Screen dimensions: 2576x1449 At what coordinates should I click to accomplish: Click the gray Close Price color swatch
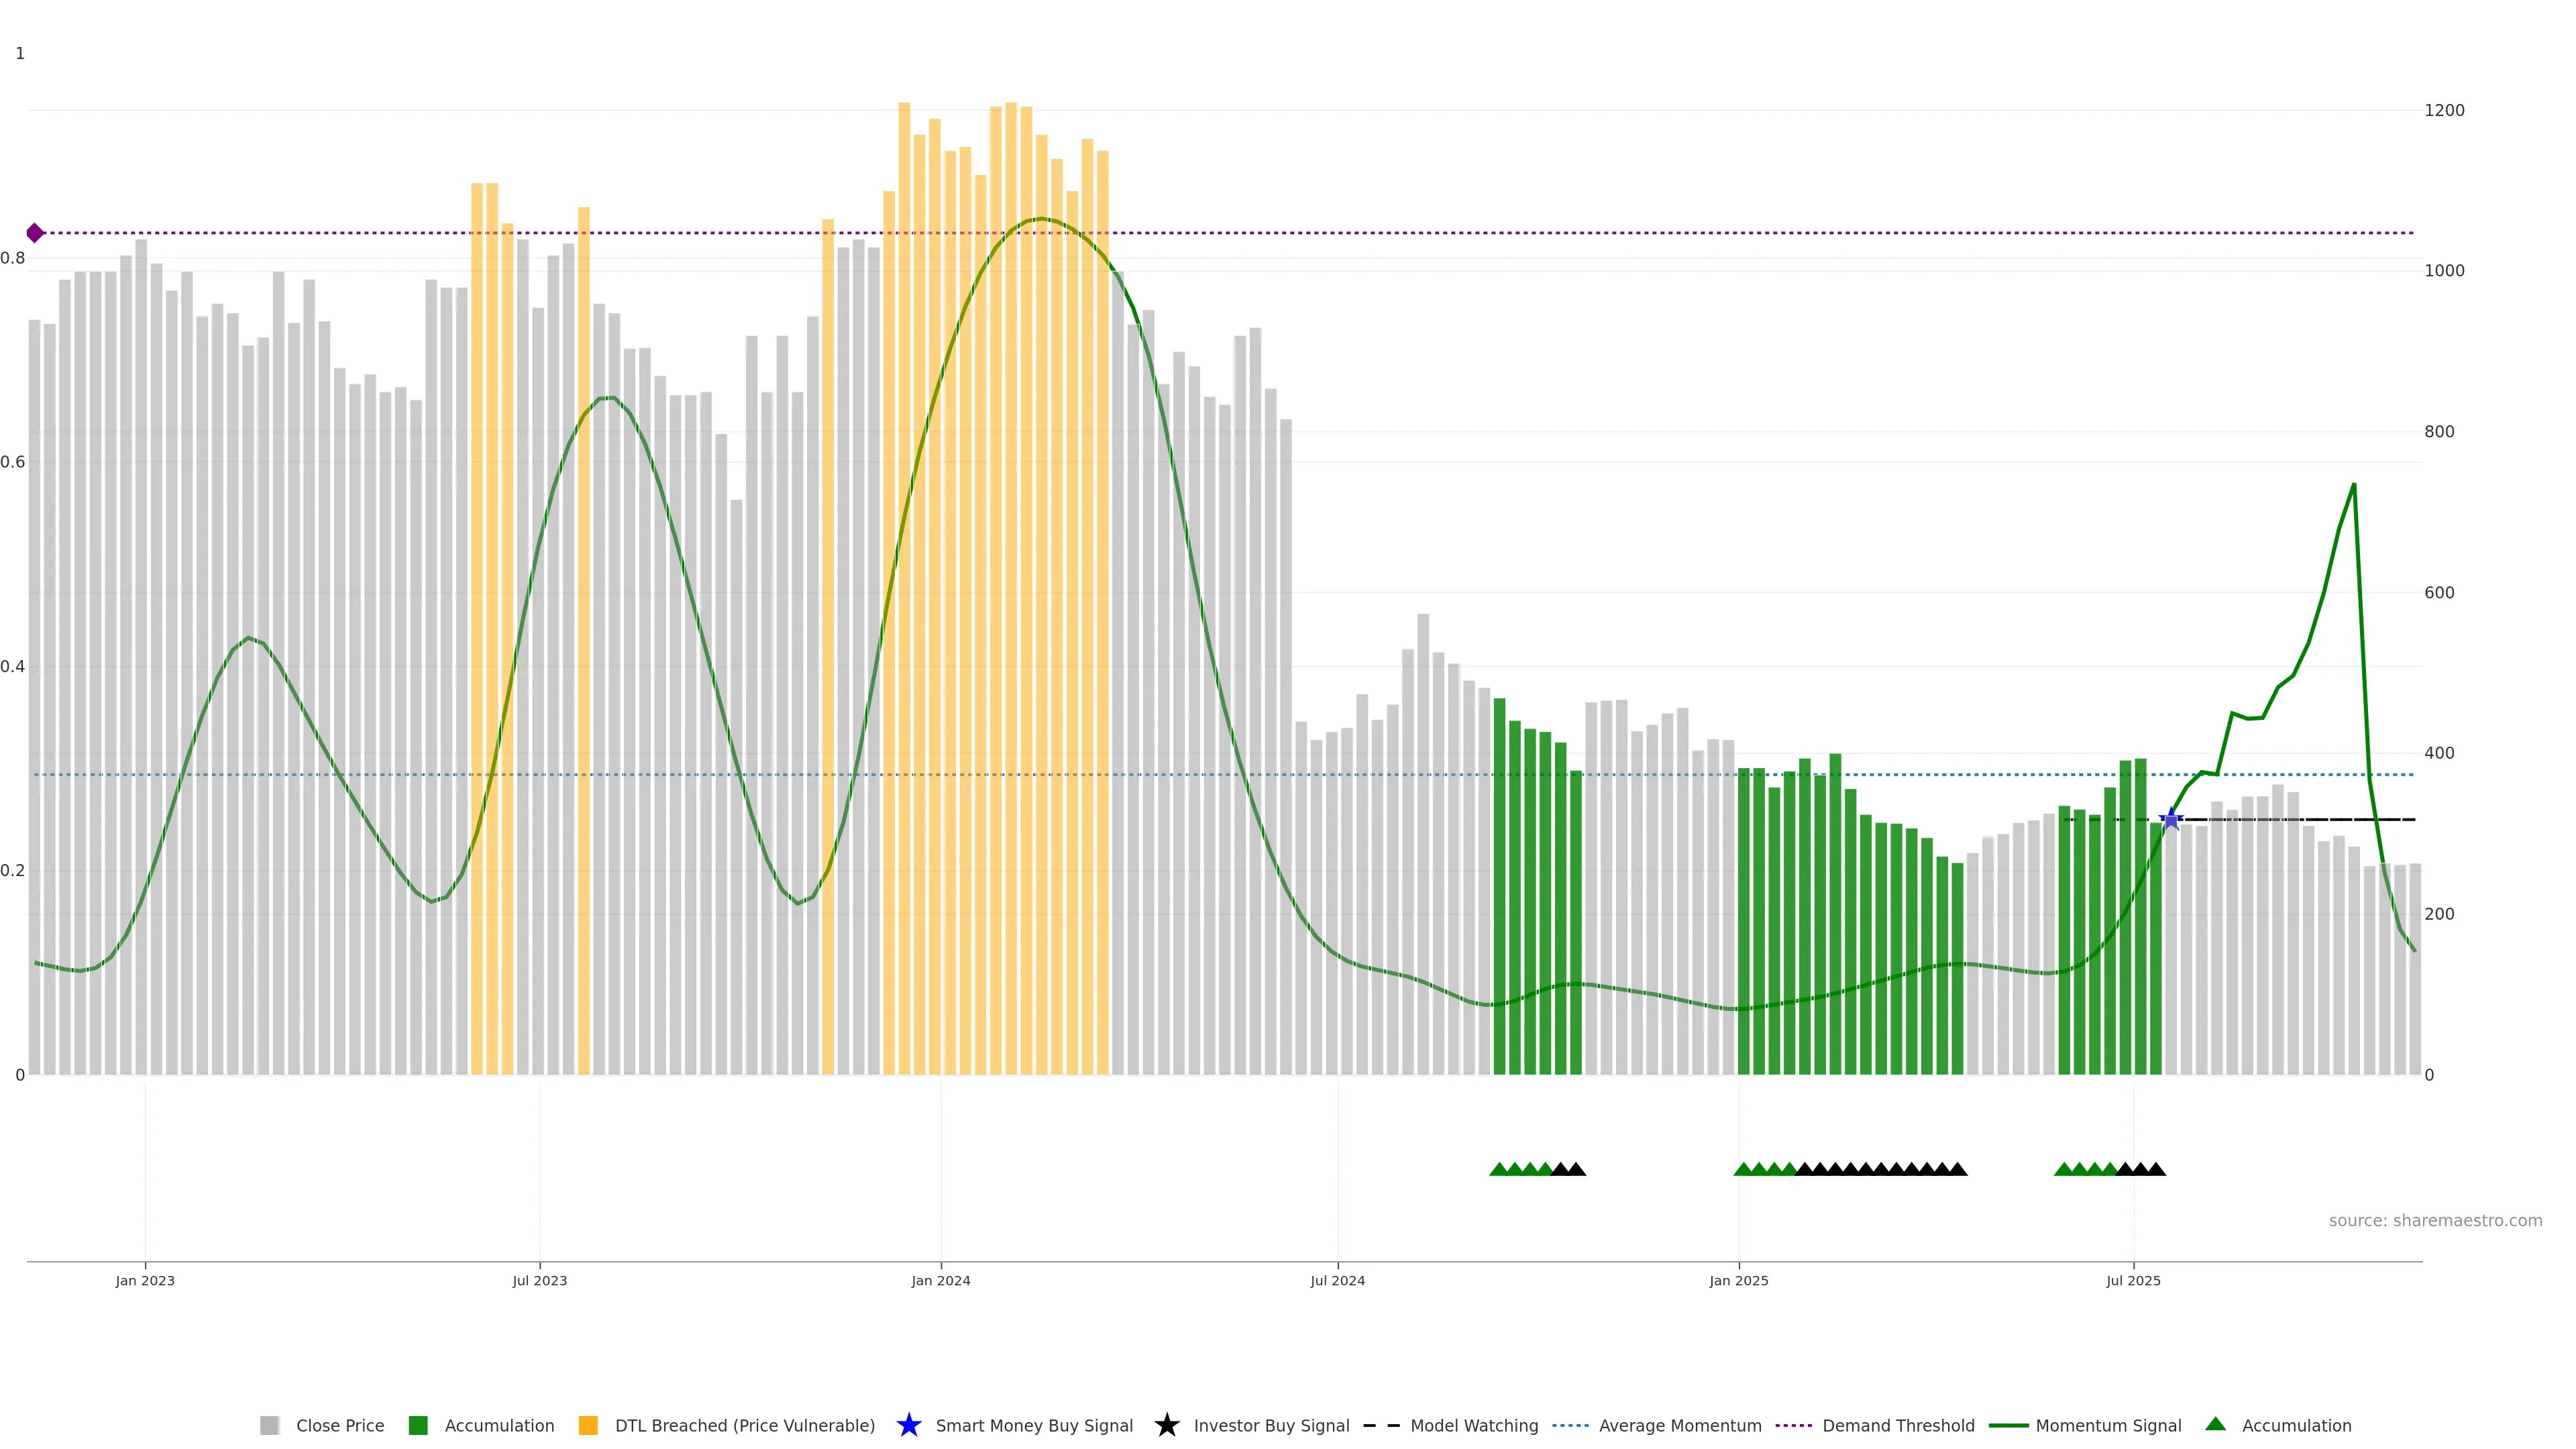[269, 1425]
